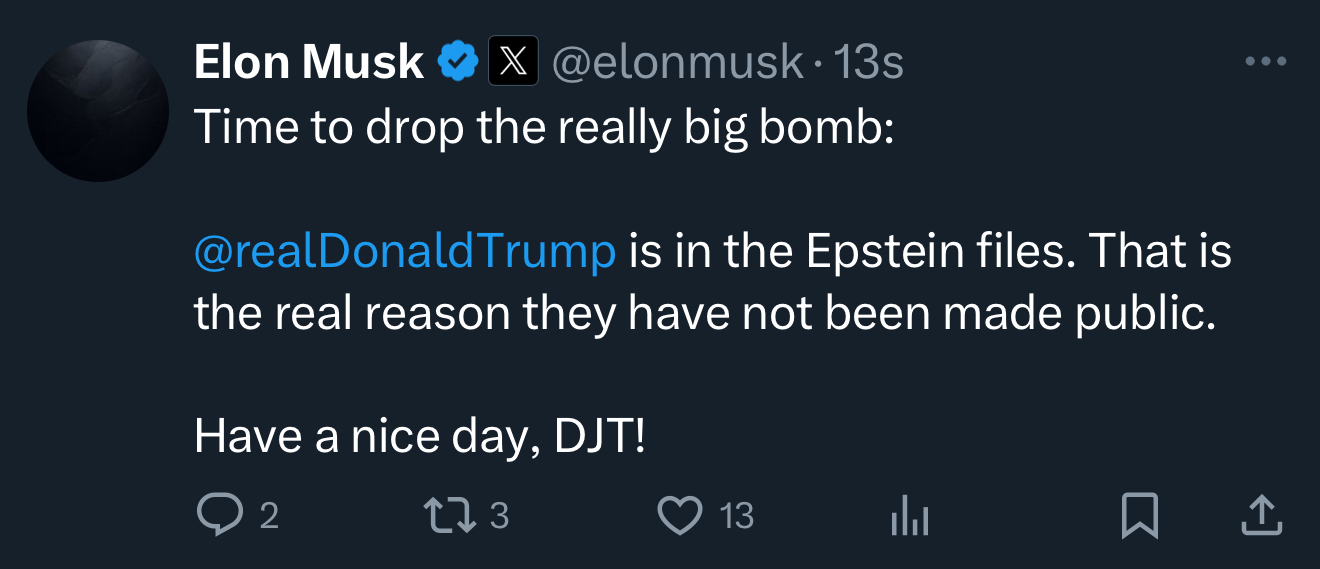
Task: Open the view analytics bar chart icon
Action: 910,517
